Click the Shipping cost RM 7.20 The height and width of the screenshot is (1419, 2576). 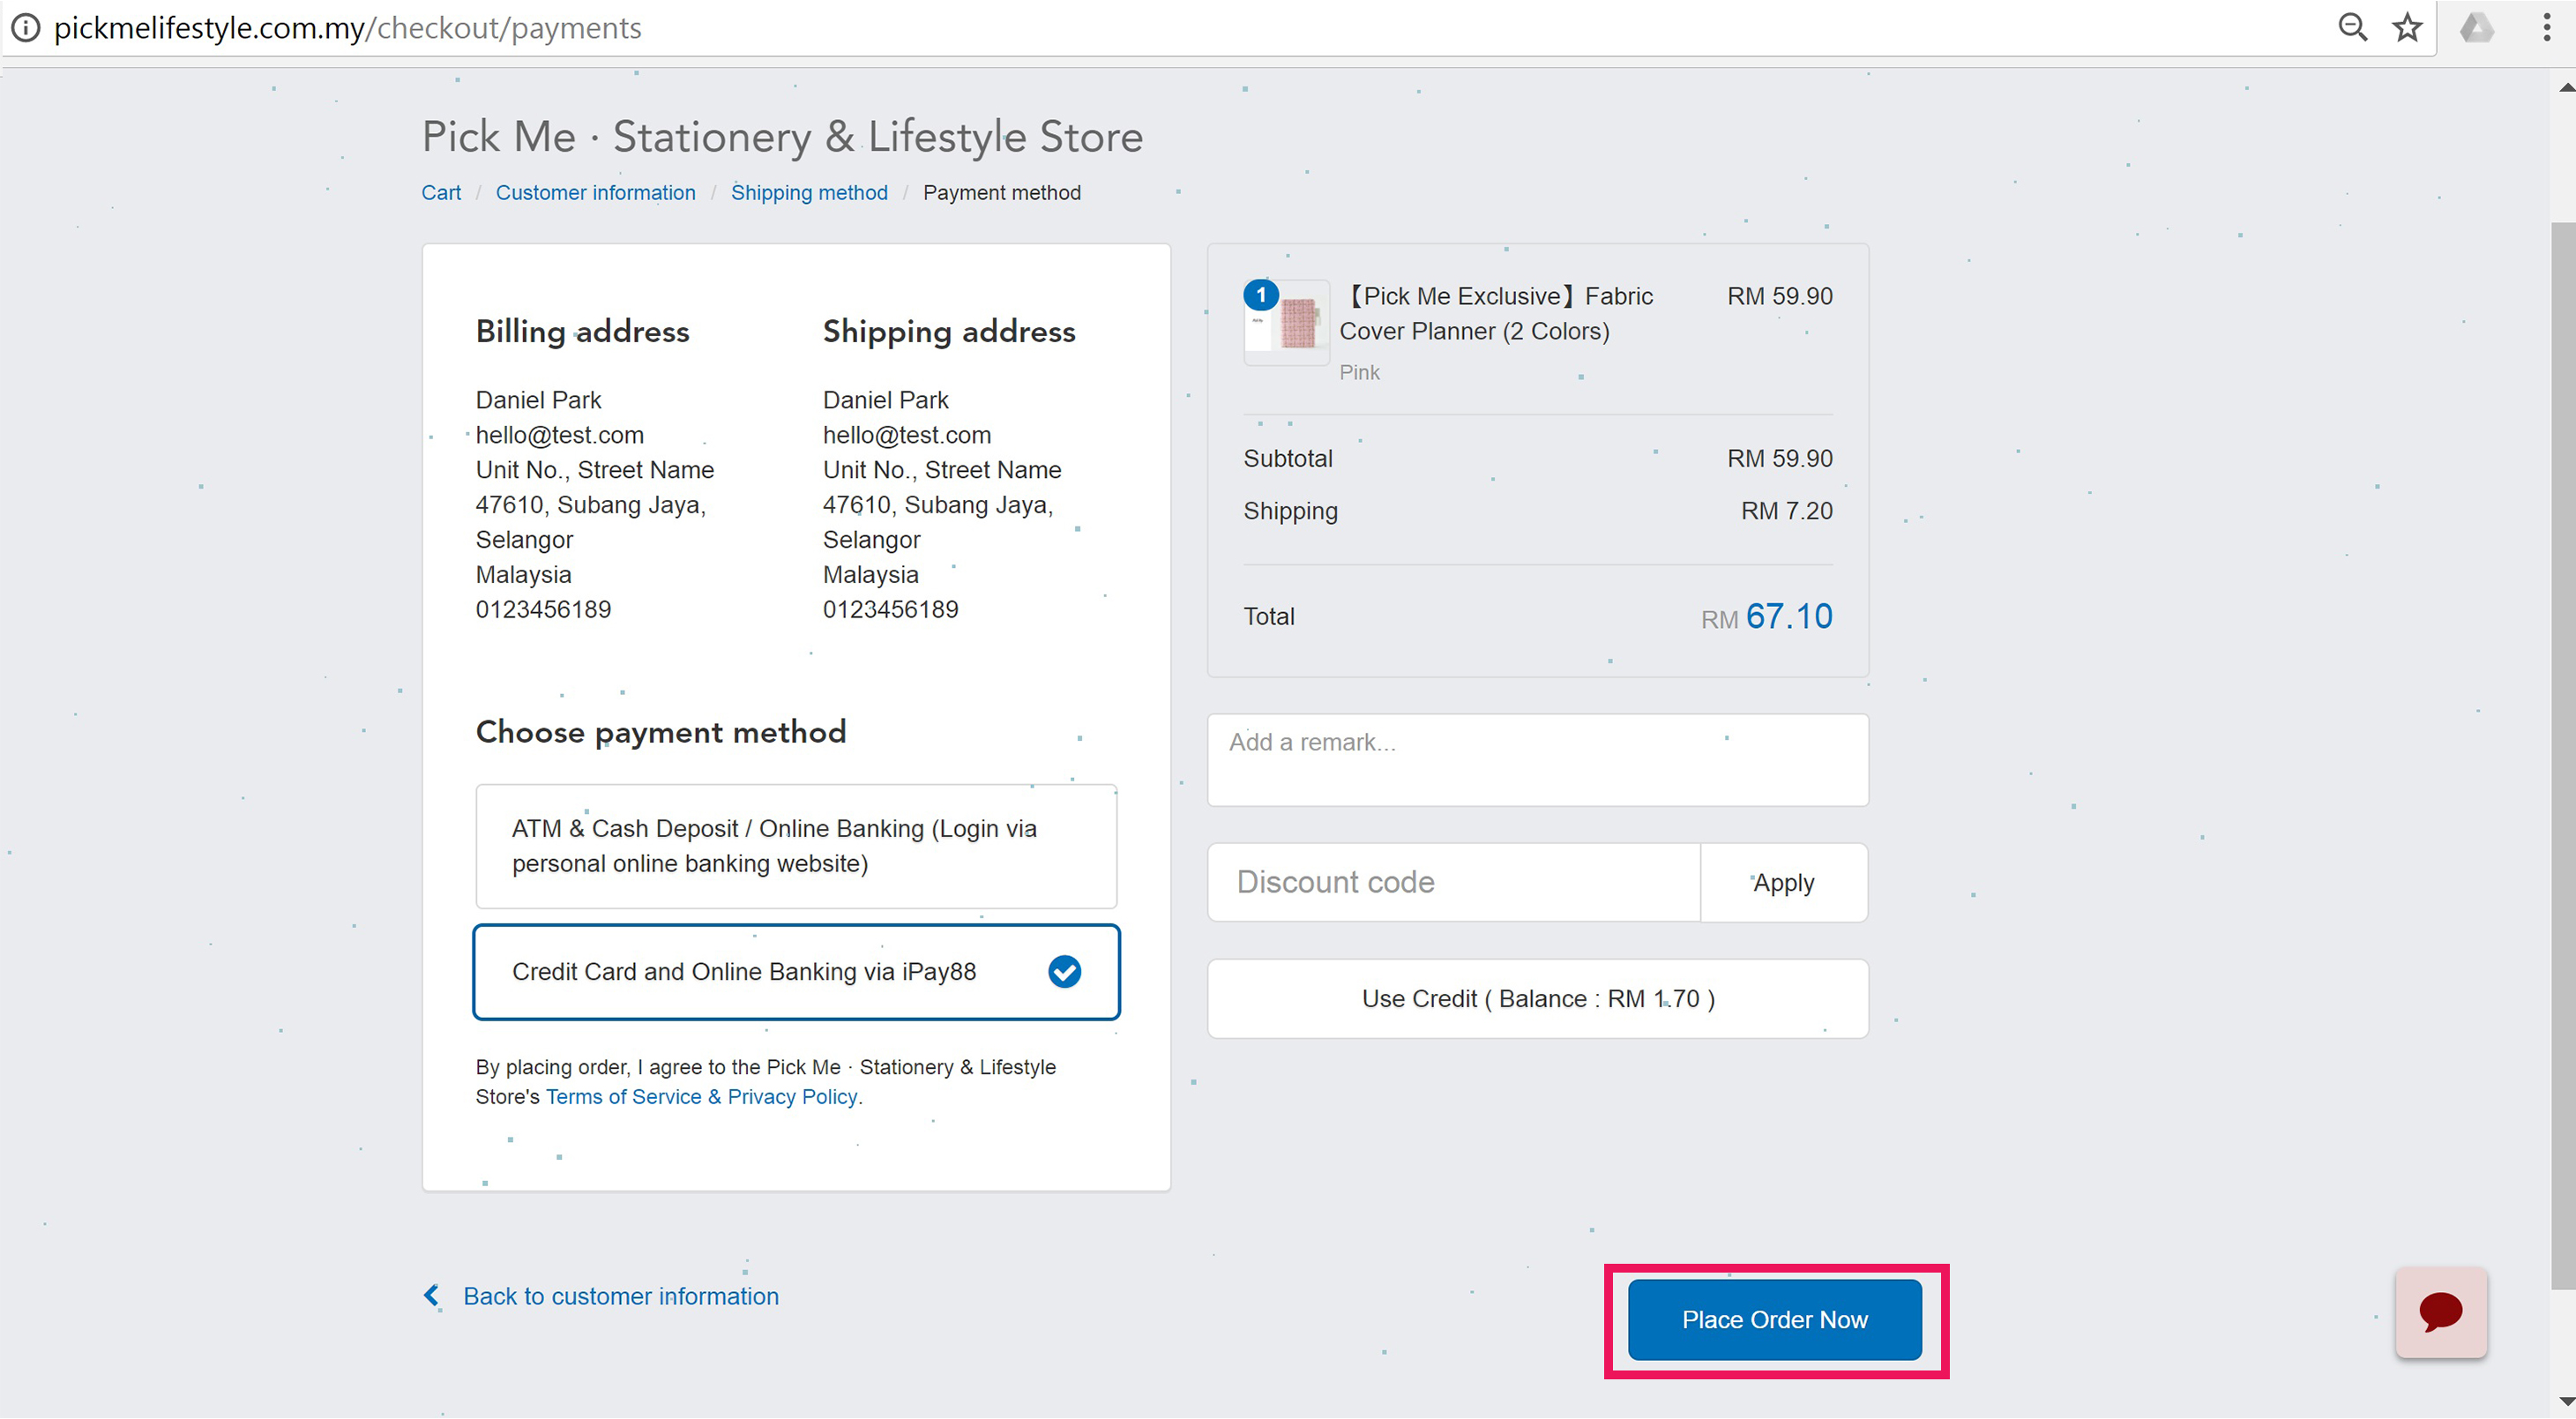click(x=1786, y=511)
